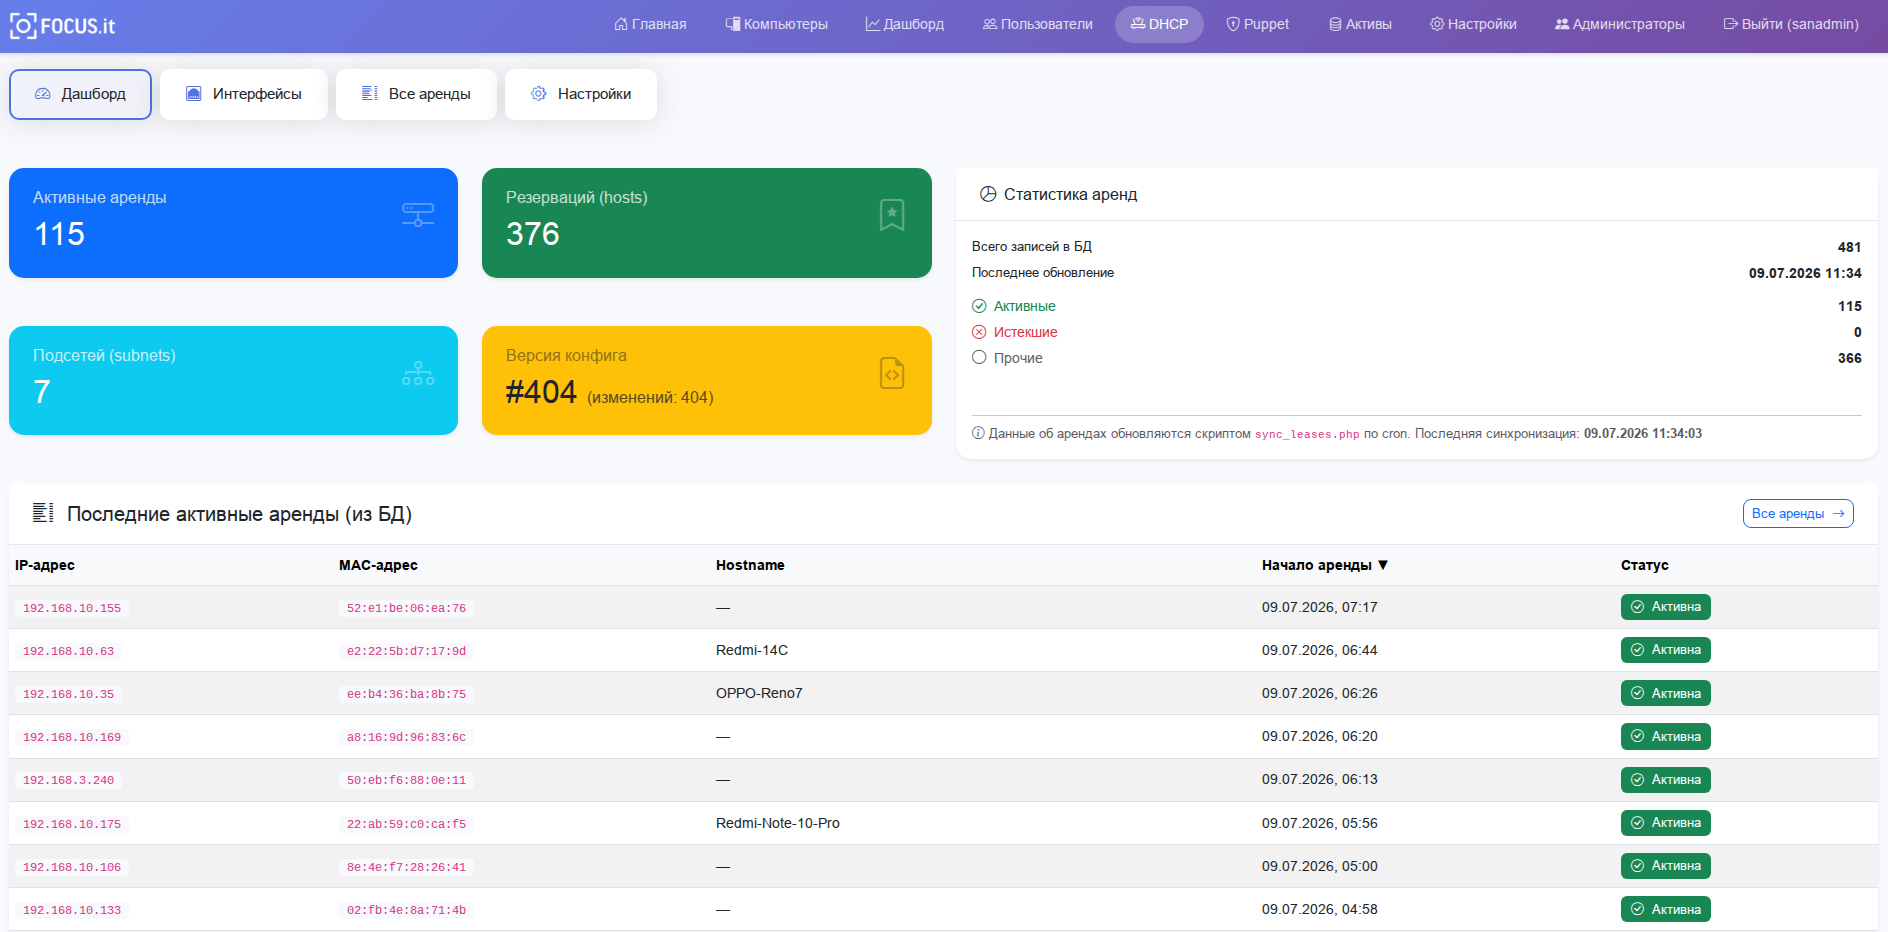Click the subnet diagram icon in Подсетей card
The height and width of the screenshot is (932, 1888).
[x=418, y=373]
